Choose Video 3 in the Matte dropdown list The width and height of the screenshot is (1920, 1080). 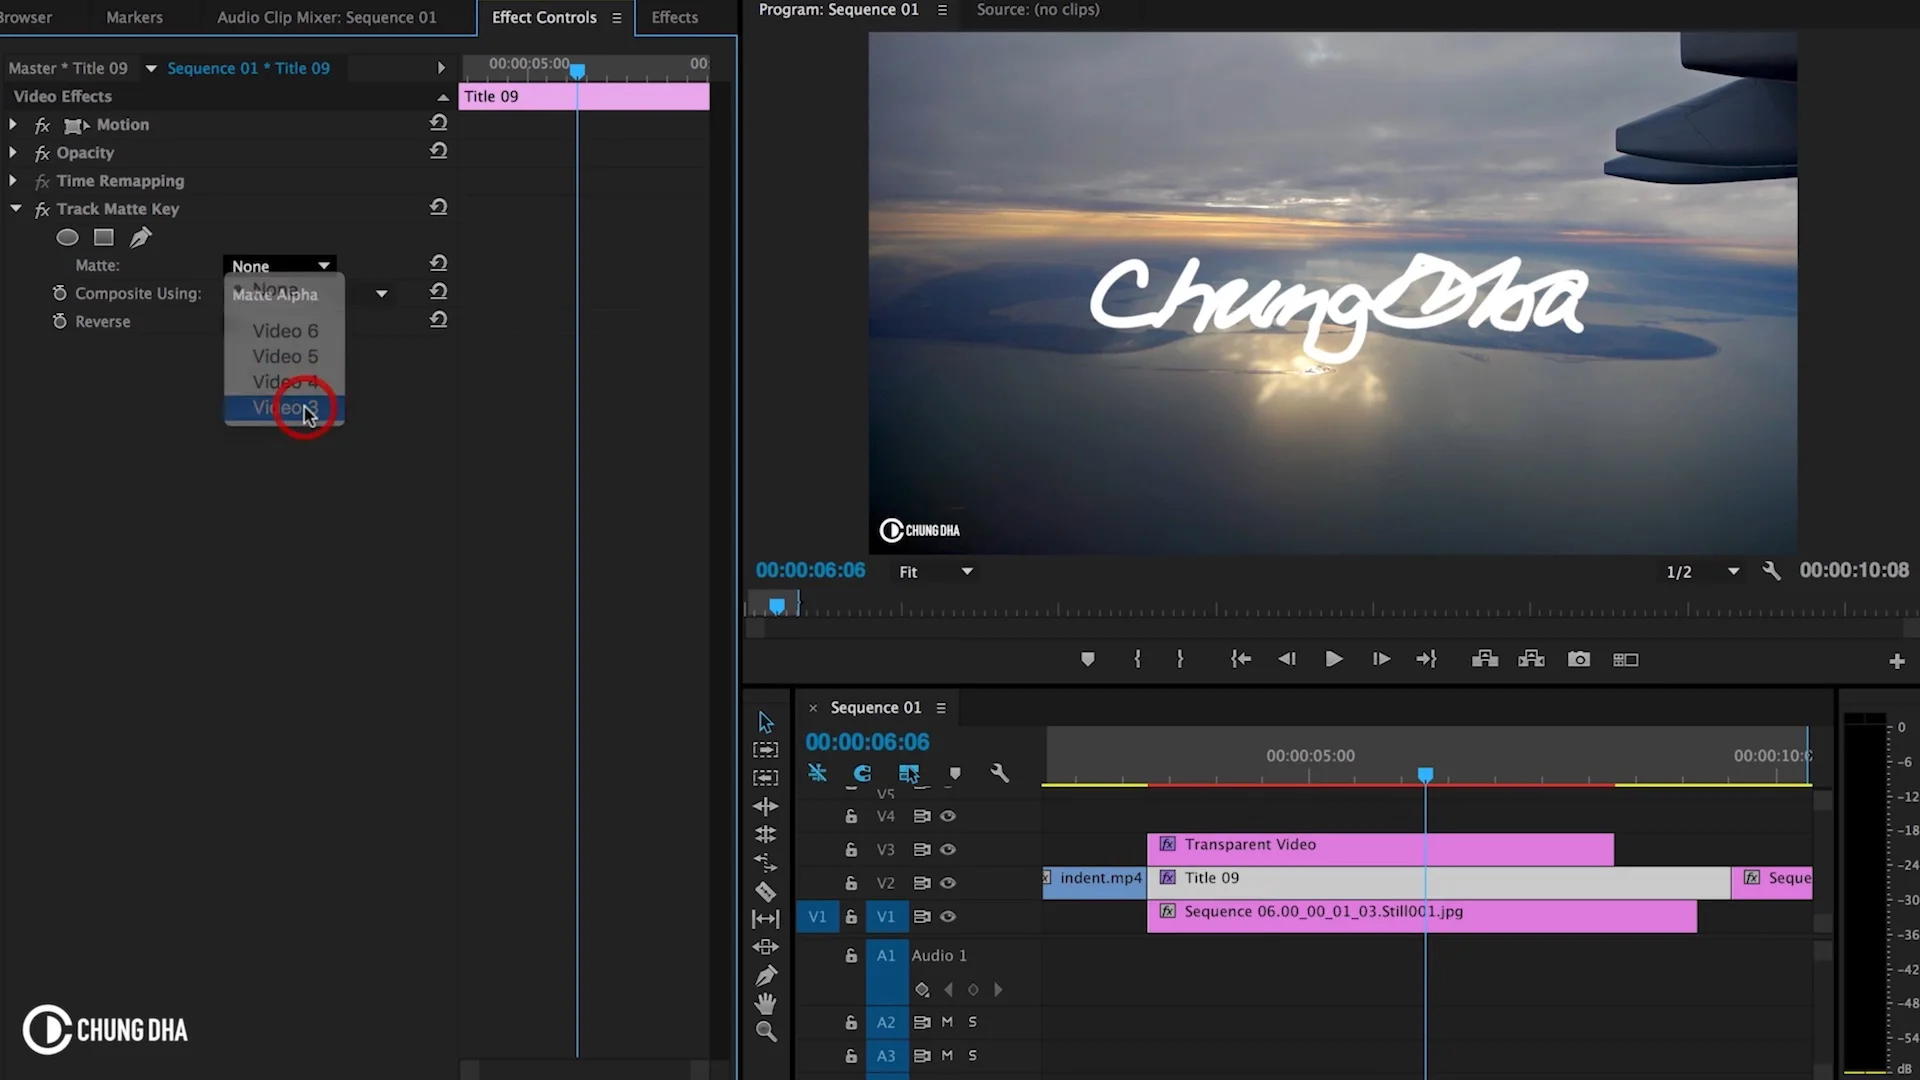[285, 408]
